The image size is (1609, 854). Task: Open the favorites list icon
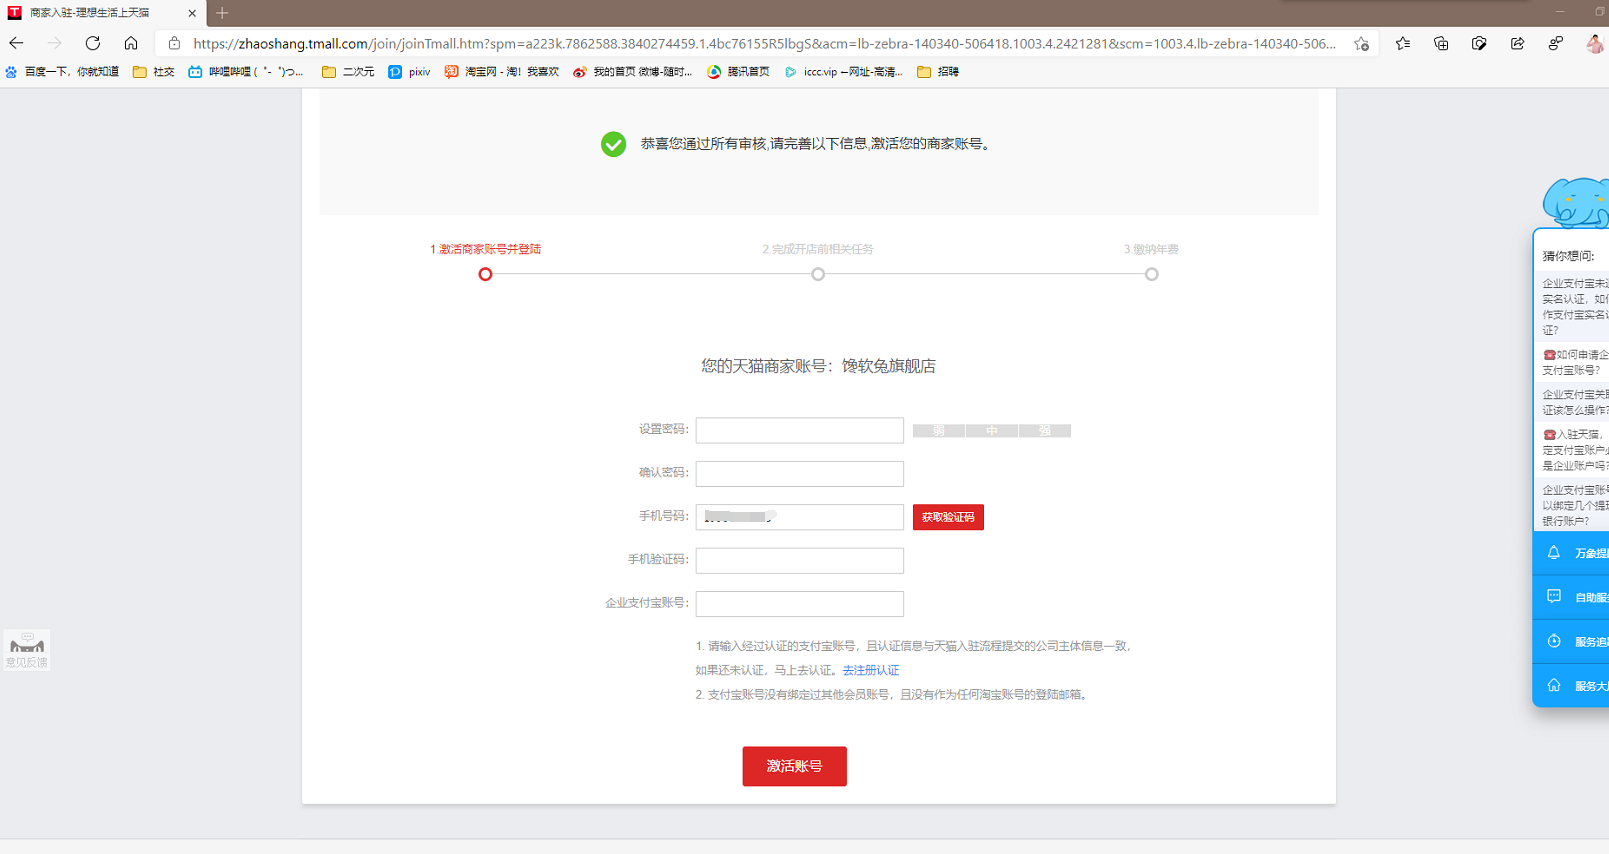pos(1403,43)
